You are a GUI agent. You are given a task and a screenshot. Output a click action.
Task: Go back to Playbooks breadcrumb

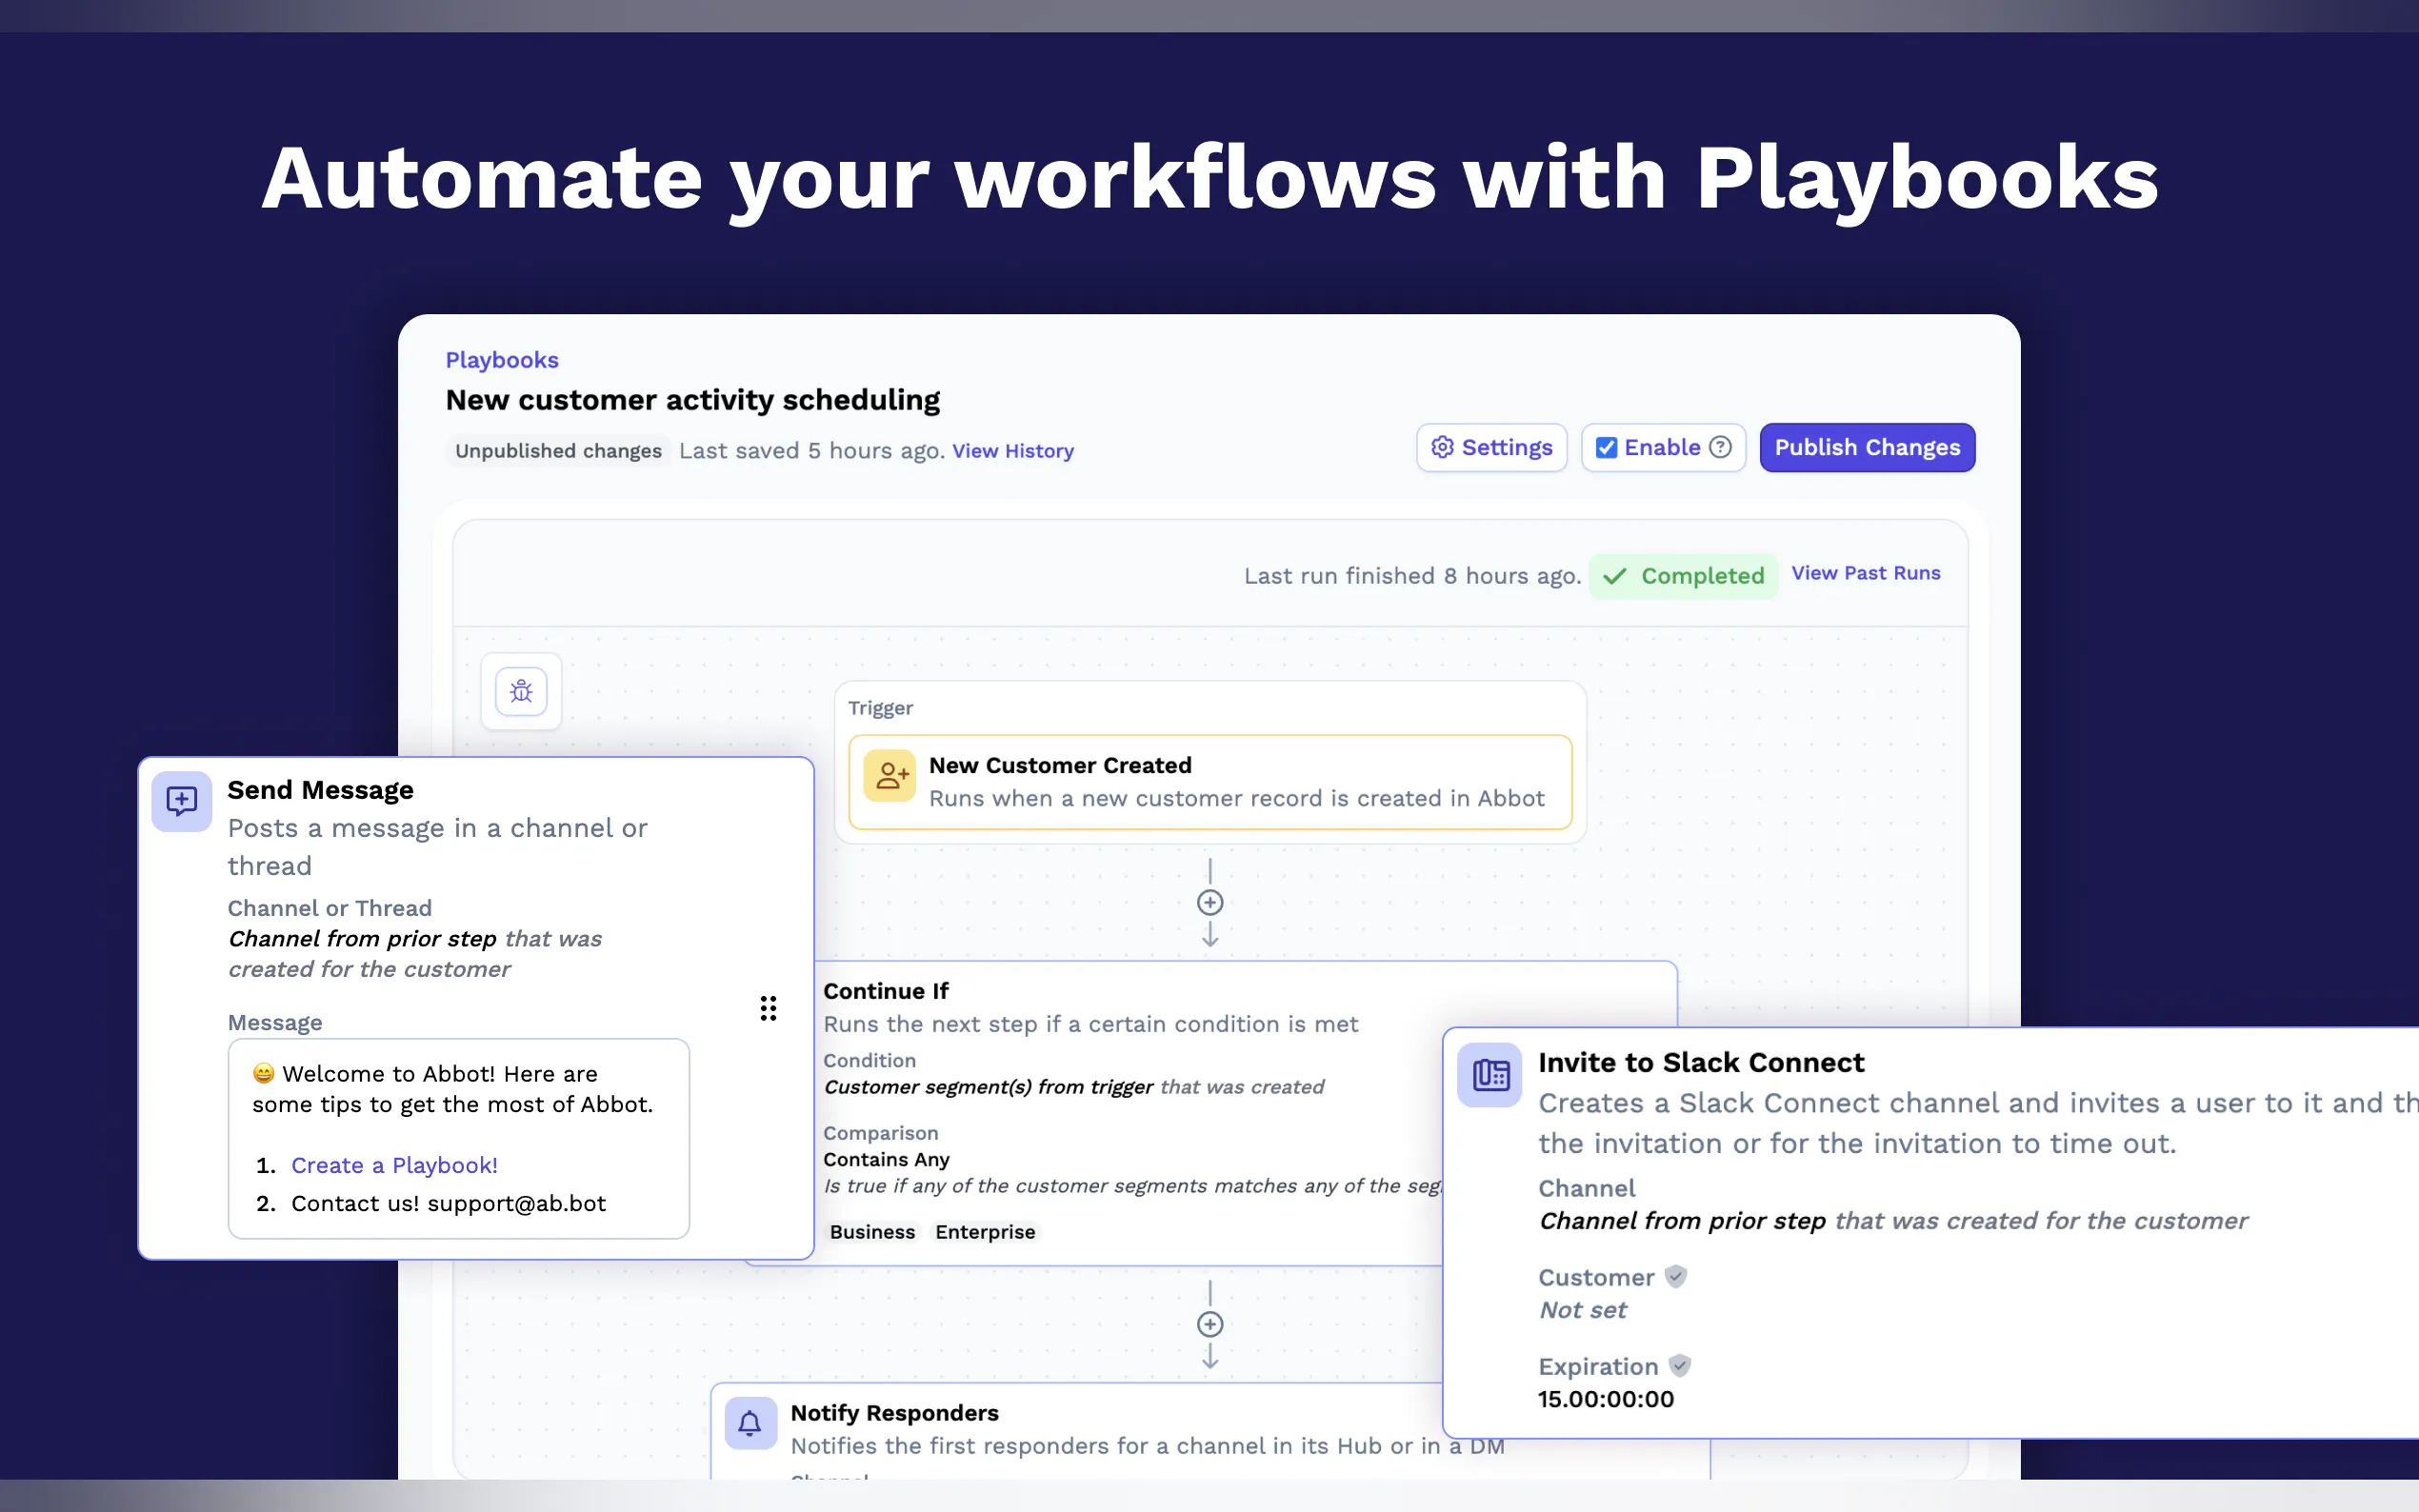(501, 360)
